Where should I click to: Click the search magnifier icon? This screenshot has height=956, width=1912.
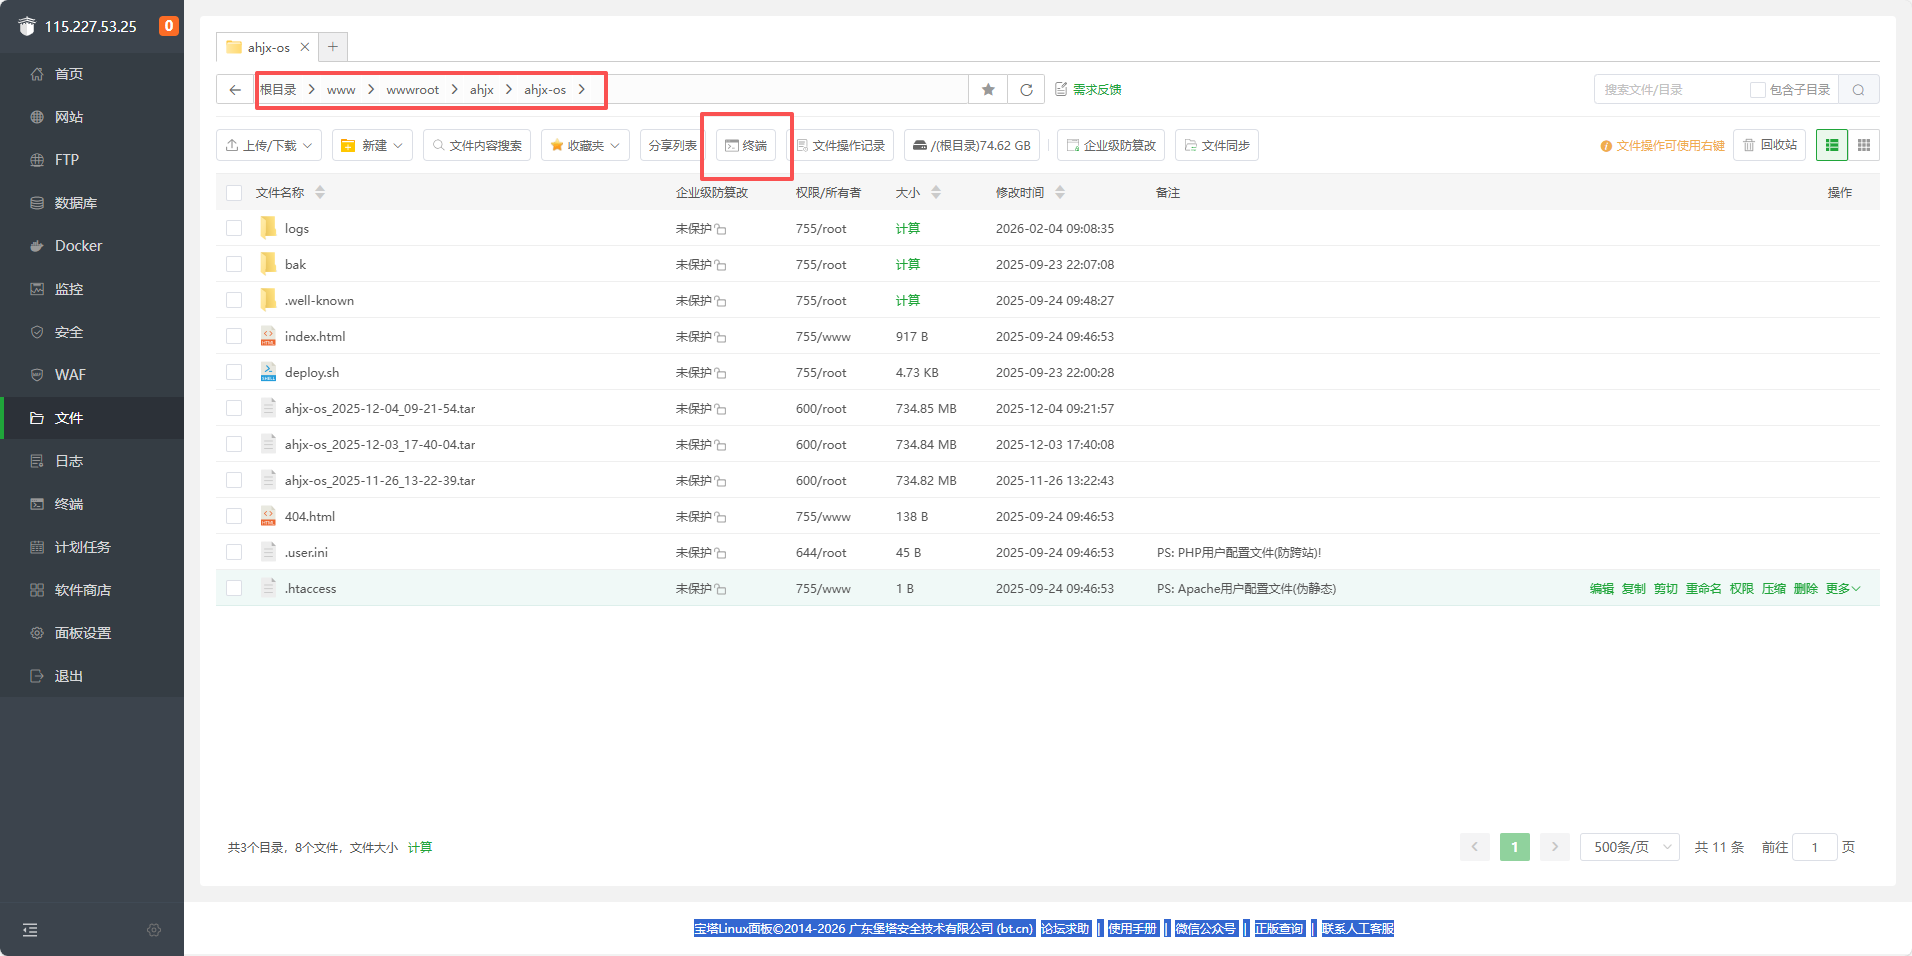(1858, 90)
